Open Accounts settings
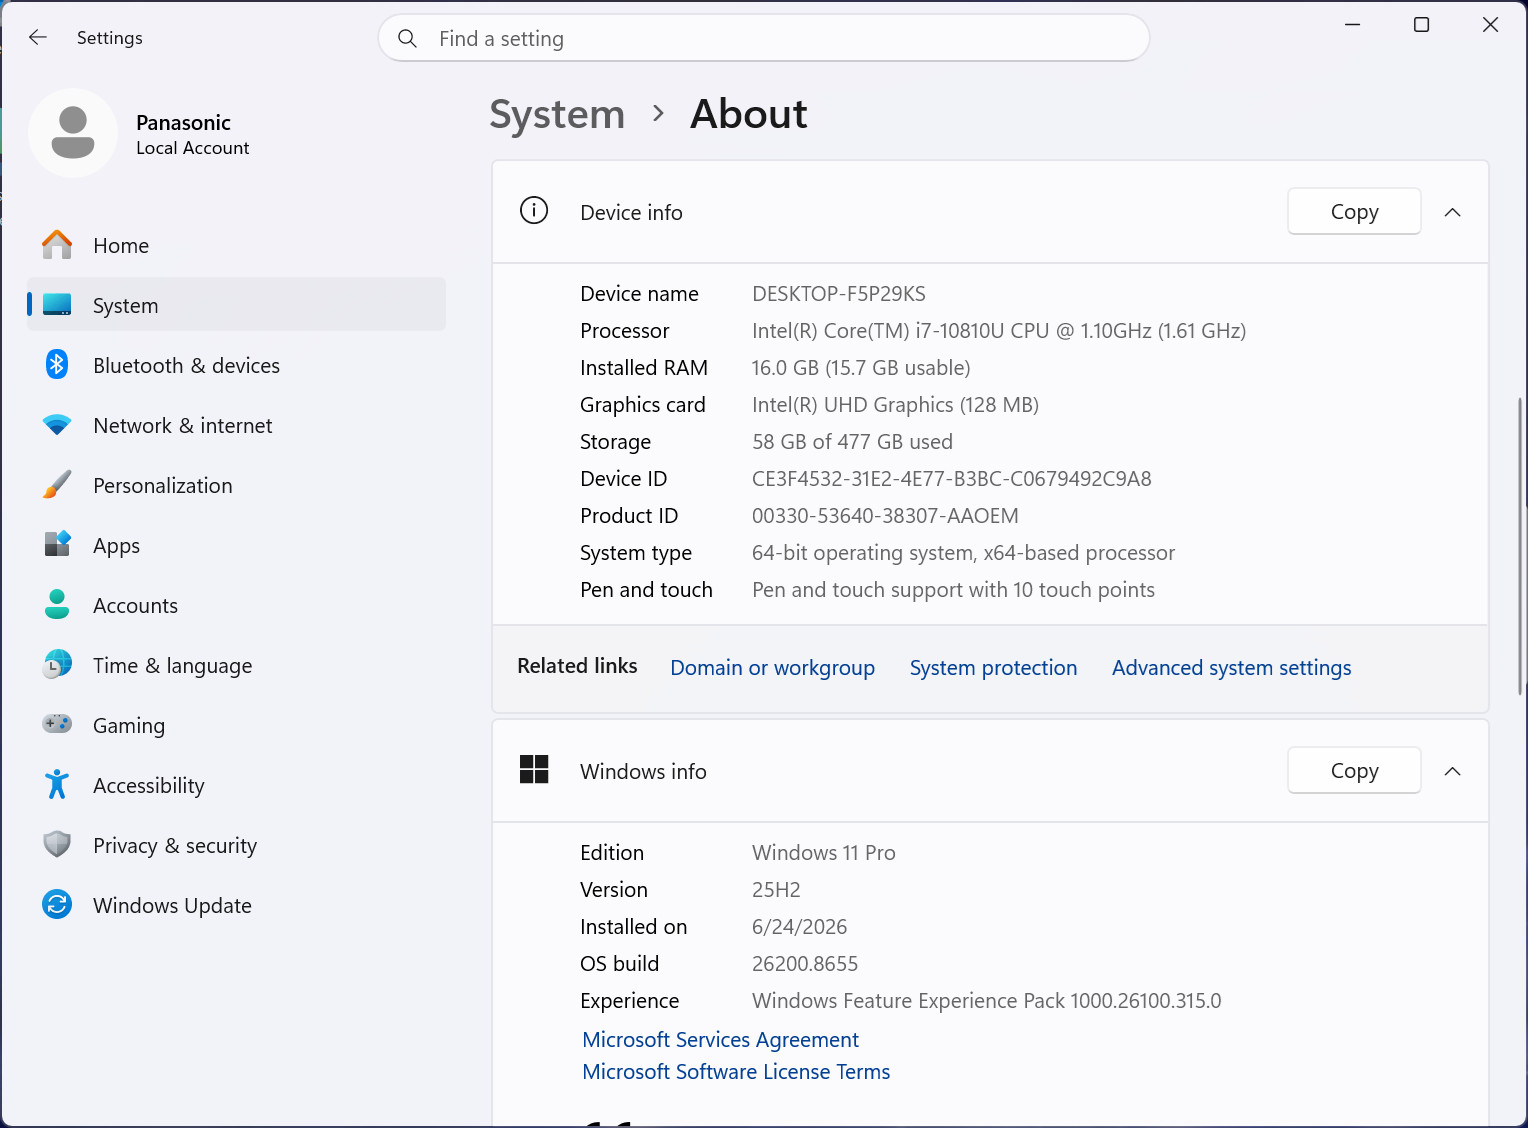This screenshot has width=1528, height=1128. [237, 605]
